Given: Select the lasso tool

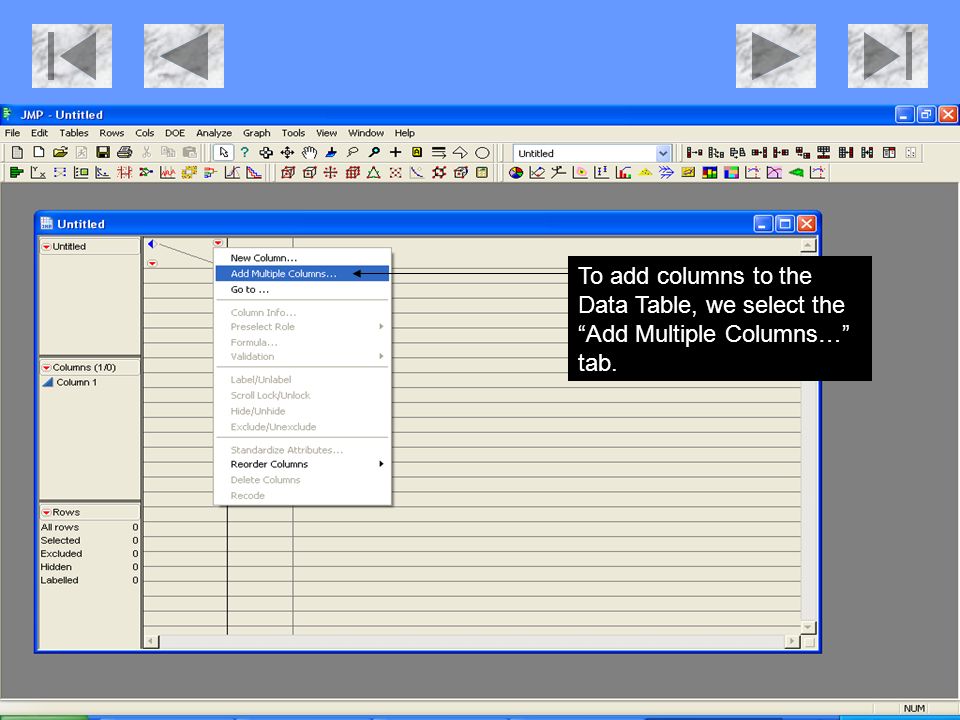Looking at the screenshot, I should coord(352,152).
